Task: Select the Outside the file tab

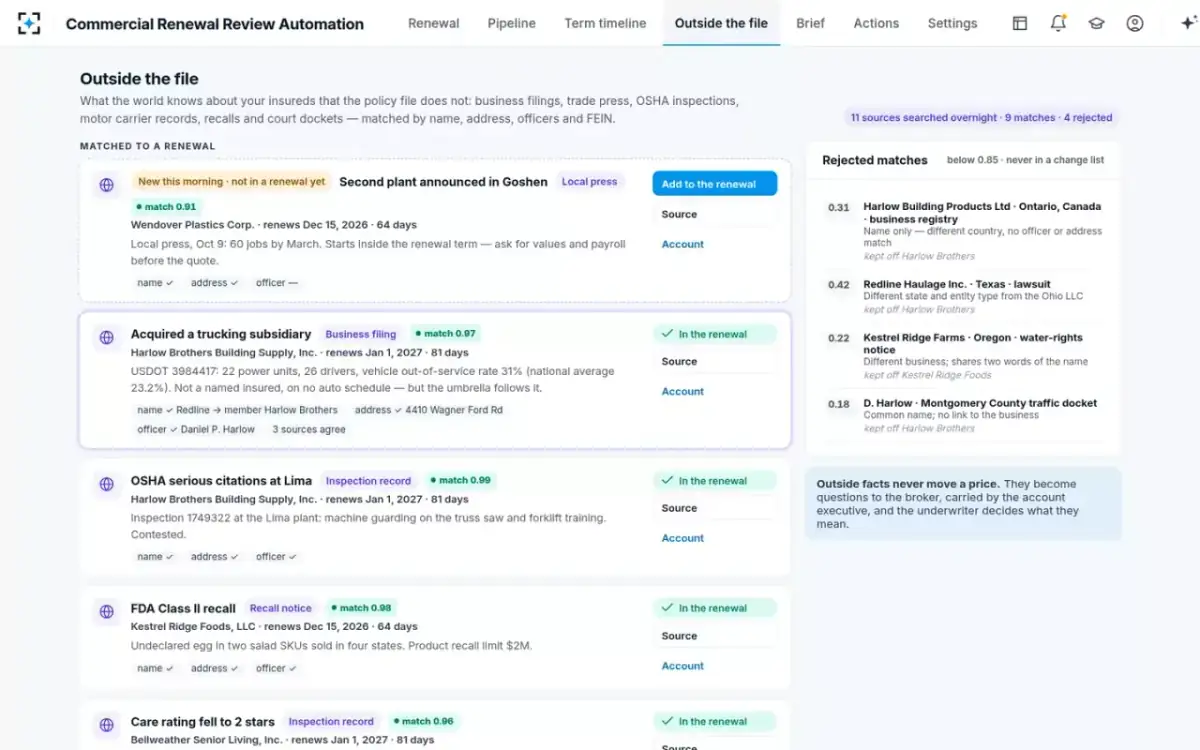Action: [721, 23]
